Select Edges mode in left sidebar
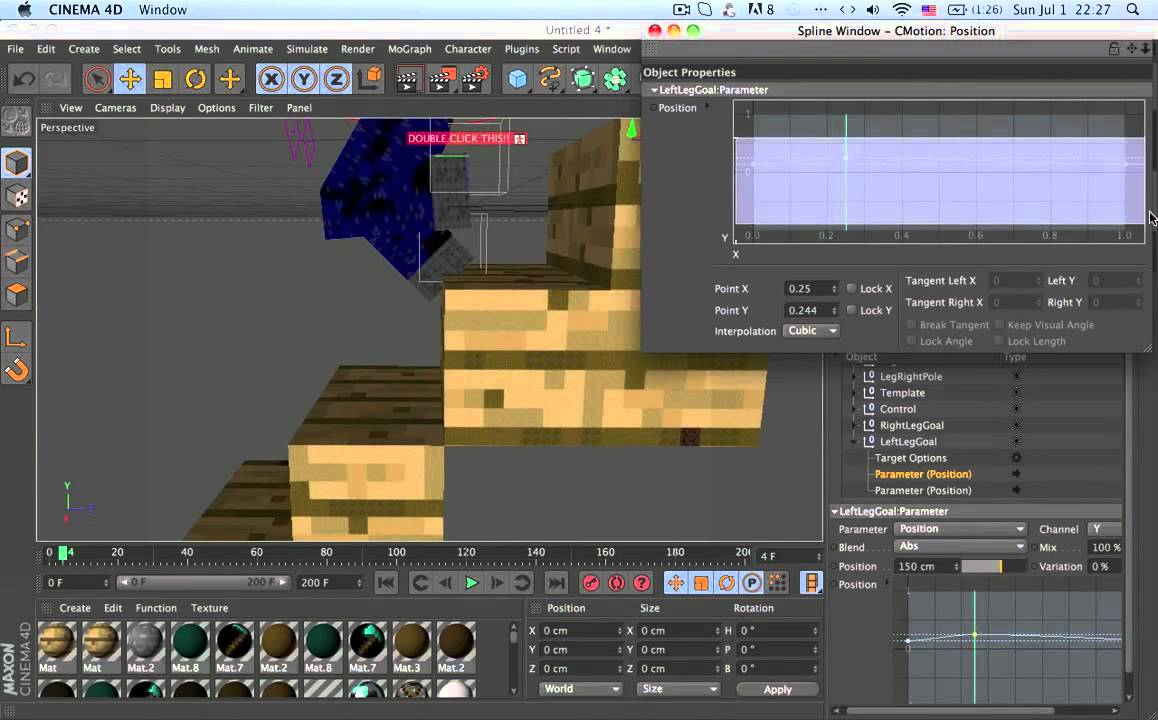 [x=16, y=261]
